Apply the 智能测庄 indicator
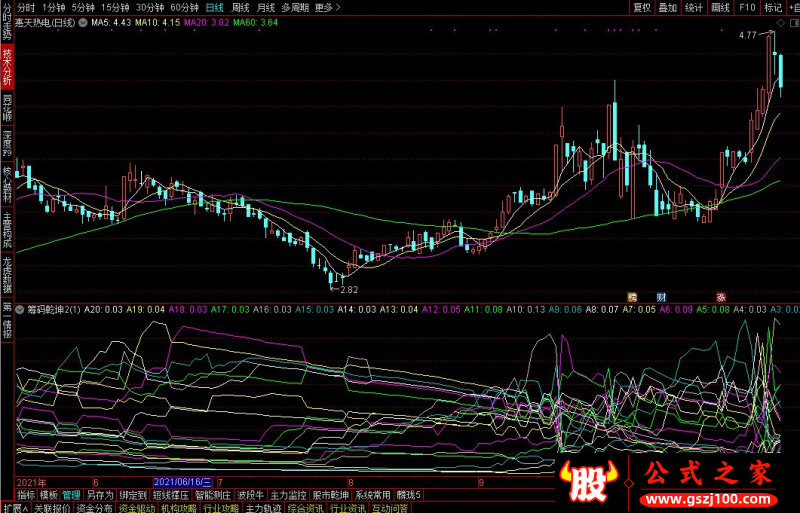Screen dimensions: 800x513 pos(213,495)
